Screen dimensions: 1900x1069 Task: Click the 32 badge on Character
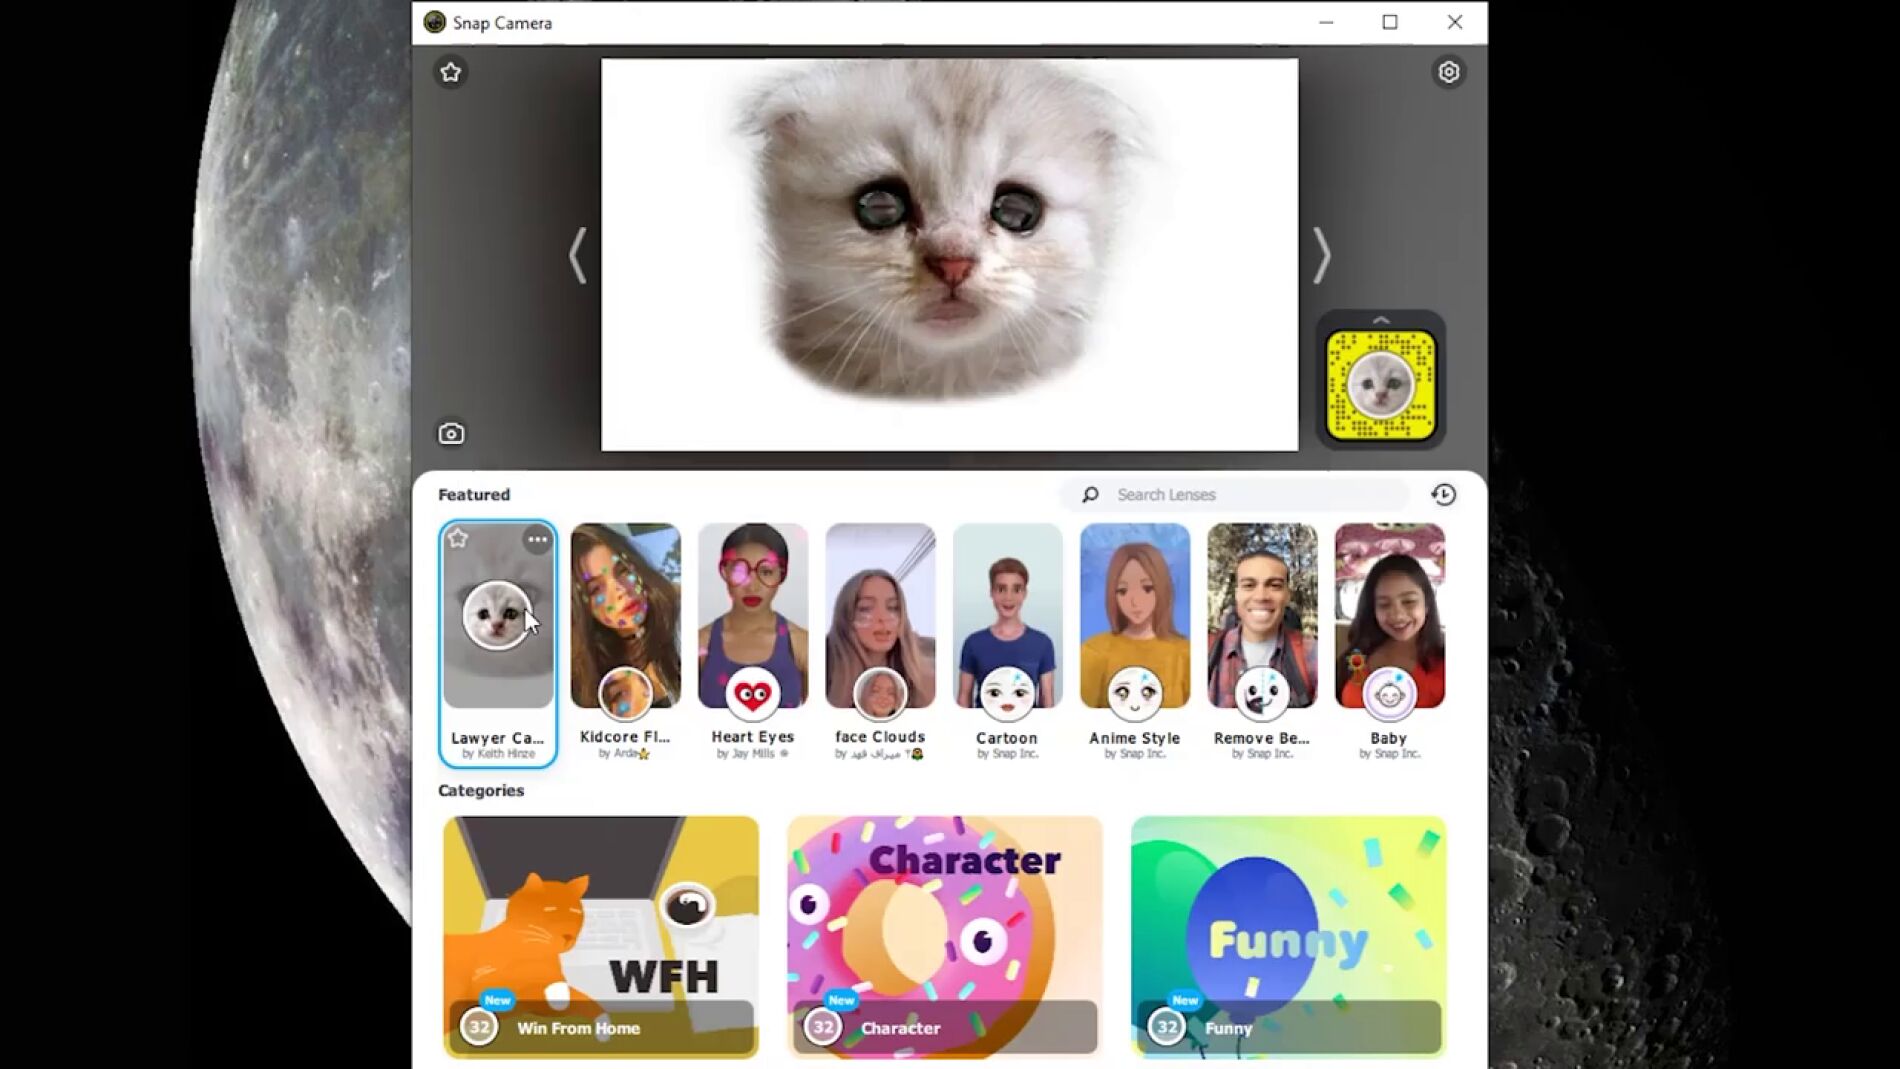coord(823,1027)
